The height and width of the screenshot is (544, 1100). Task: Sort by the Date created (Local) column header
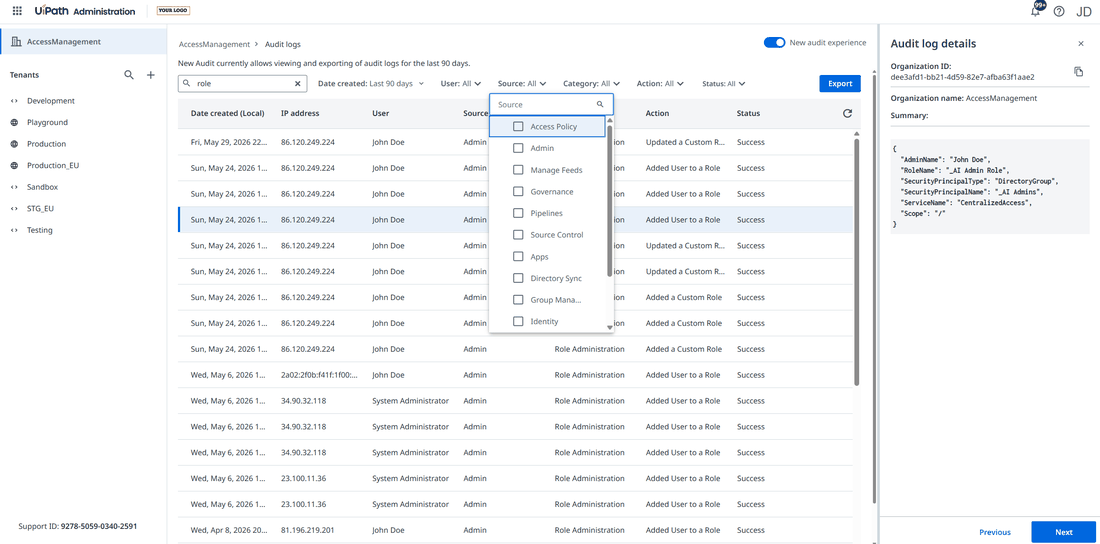[x=227, y=113]
